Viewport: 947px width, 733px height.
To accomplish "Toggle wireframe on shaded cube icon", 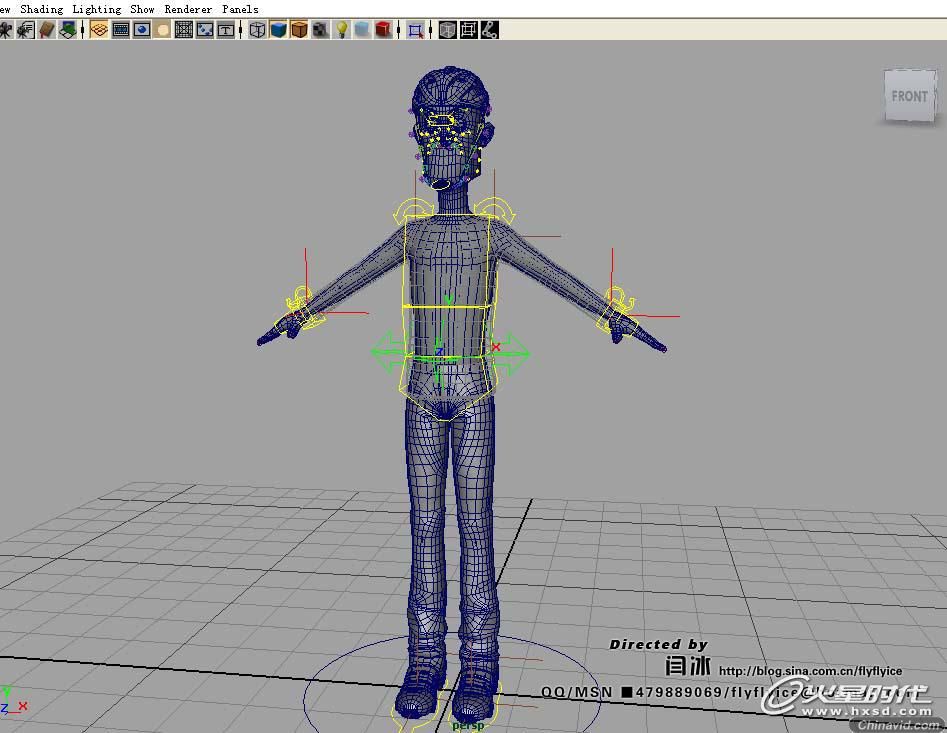I will [x=299, y=30].
